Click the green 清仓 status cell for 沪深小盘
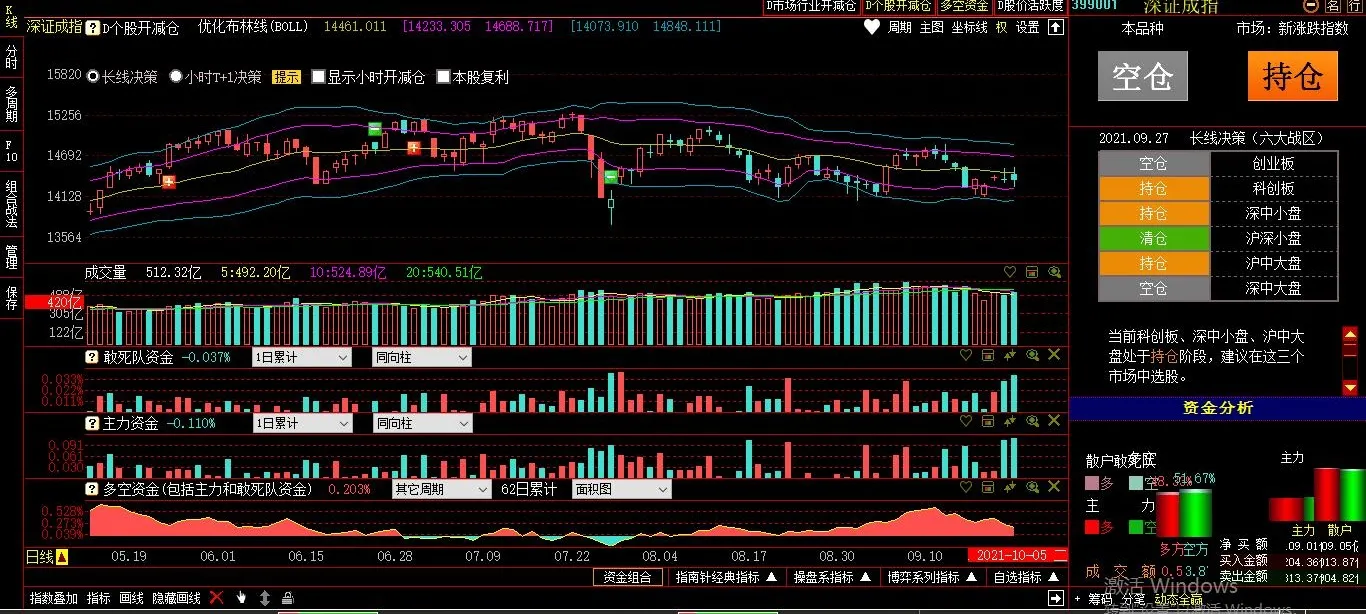 (x=1154, y=239)
